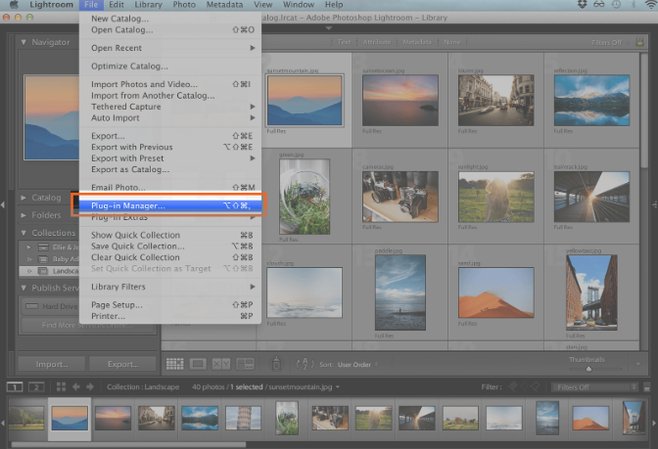
Task: Select sunsetocean.jpg grid thumbnail
Action: 400,100
